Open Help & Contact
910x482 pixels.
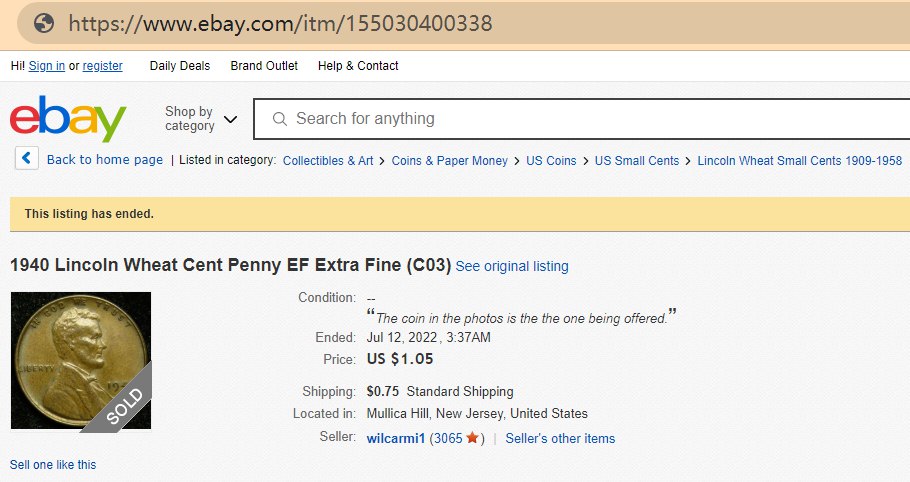358,66
